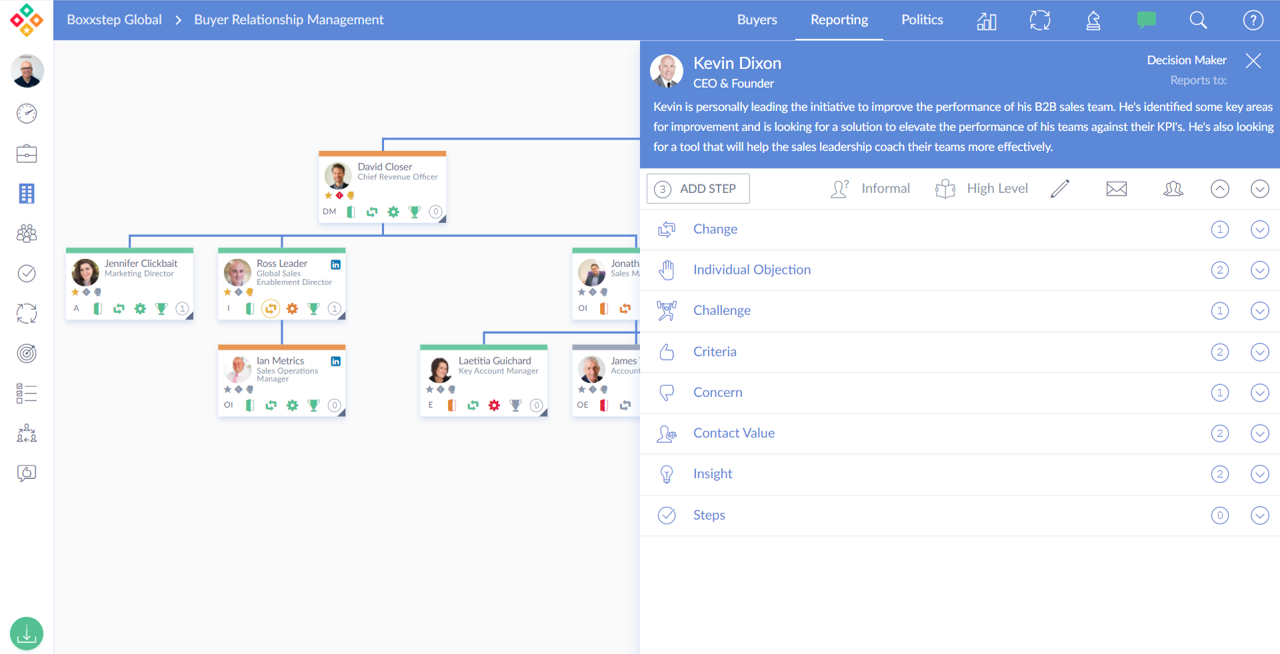The image size is (1280, 654).
Task: Click the green download button at bottom-left
Action: pyautogui.click(x=27, y=633)
